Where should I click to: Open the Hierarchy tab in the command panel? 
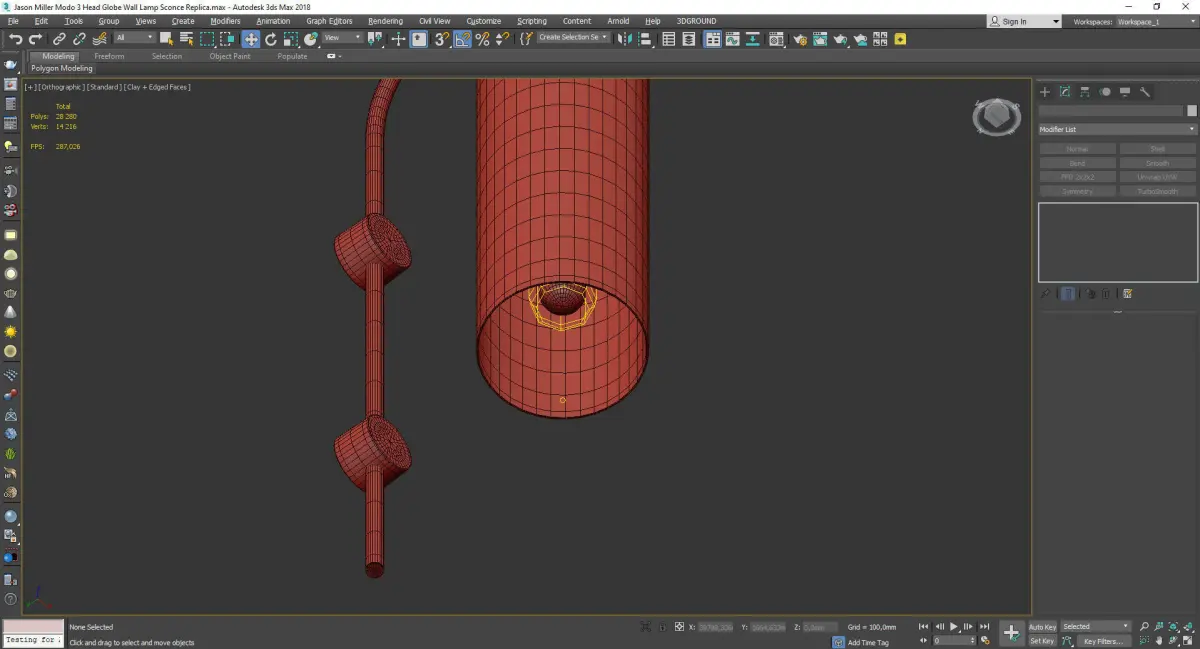click(x=1085, y=92)
